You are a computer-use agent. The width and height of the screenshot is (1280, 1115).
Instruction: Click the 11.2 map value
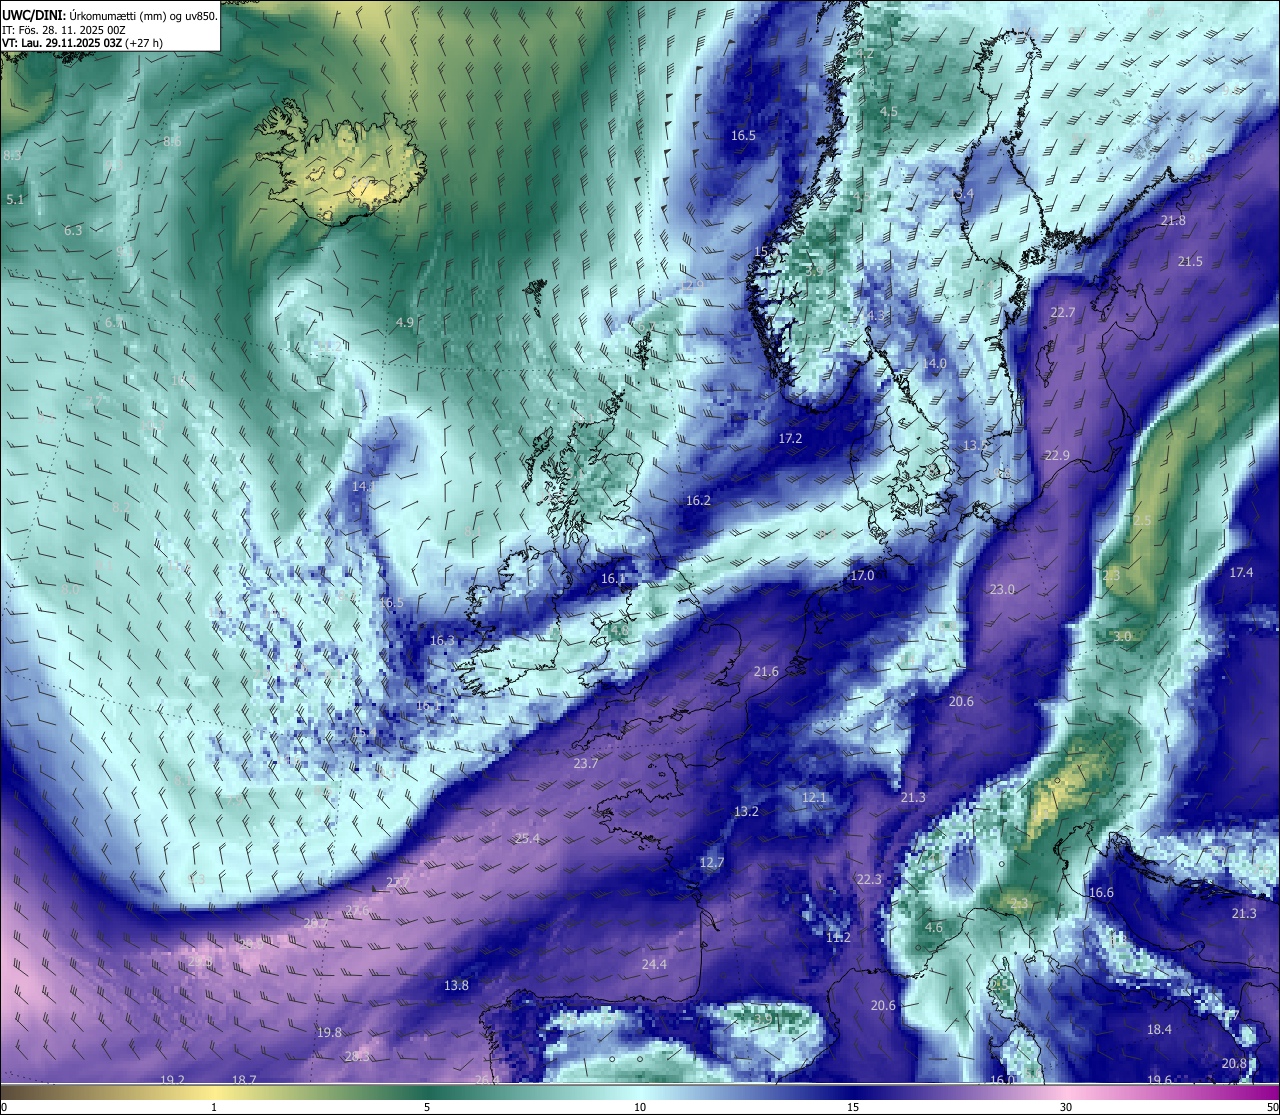coord(838,937)
